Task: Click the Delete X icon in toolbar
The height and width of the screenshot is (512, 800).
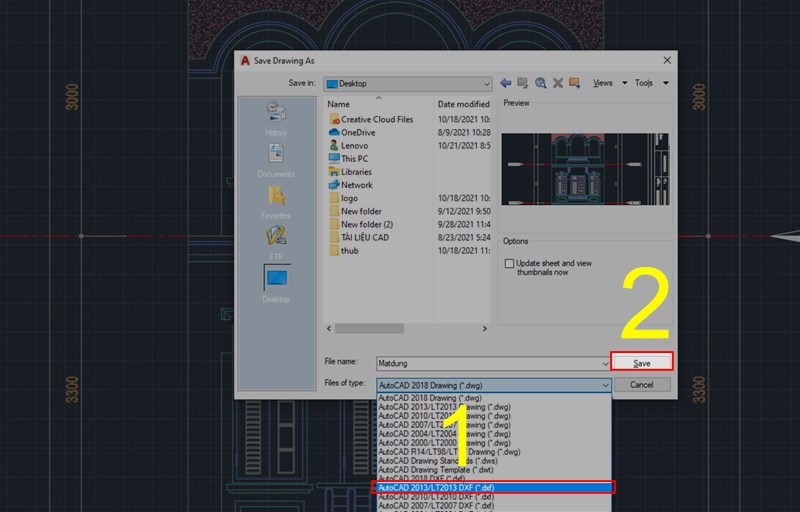Action: (x=558, y=83)
